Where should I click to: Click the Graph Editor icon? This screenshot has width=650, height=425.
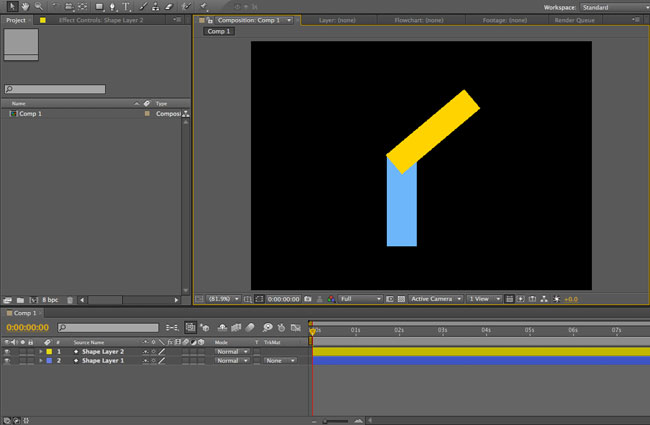296,328
